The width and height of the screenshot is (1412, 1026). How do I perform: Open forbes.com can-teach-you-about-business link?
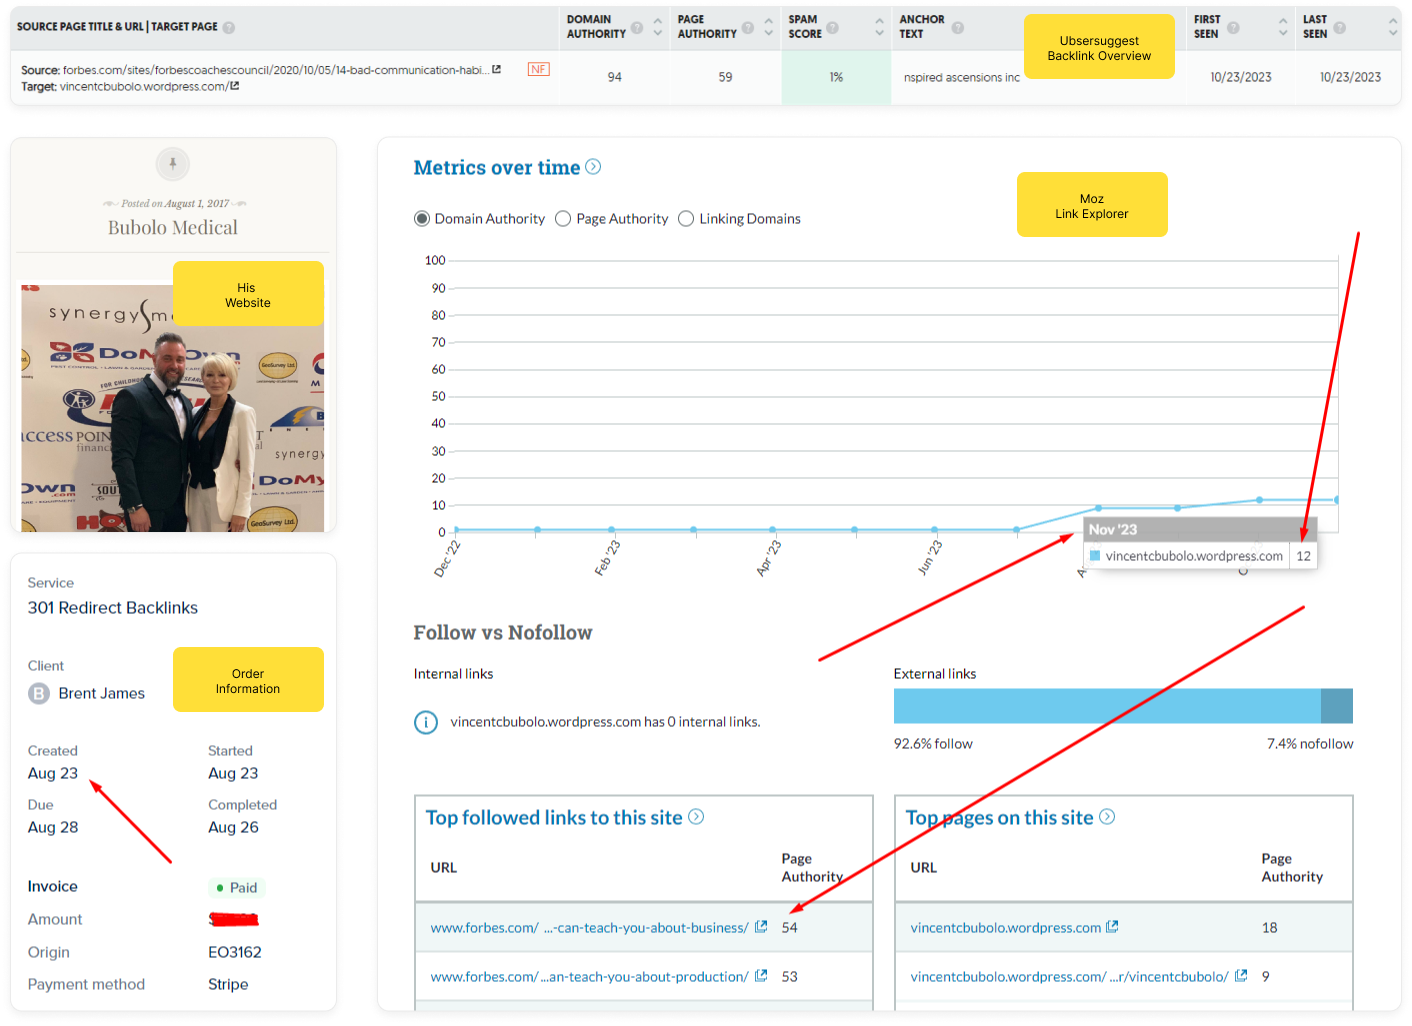pyautogui.click(x=589, y=928)
